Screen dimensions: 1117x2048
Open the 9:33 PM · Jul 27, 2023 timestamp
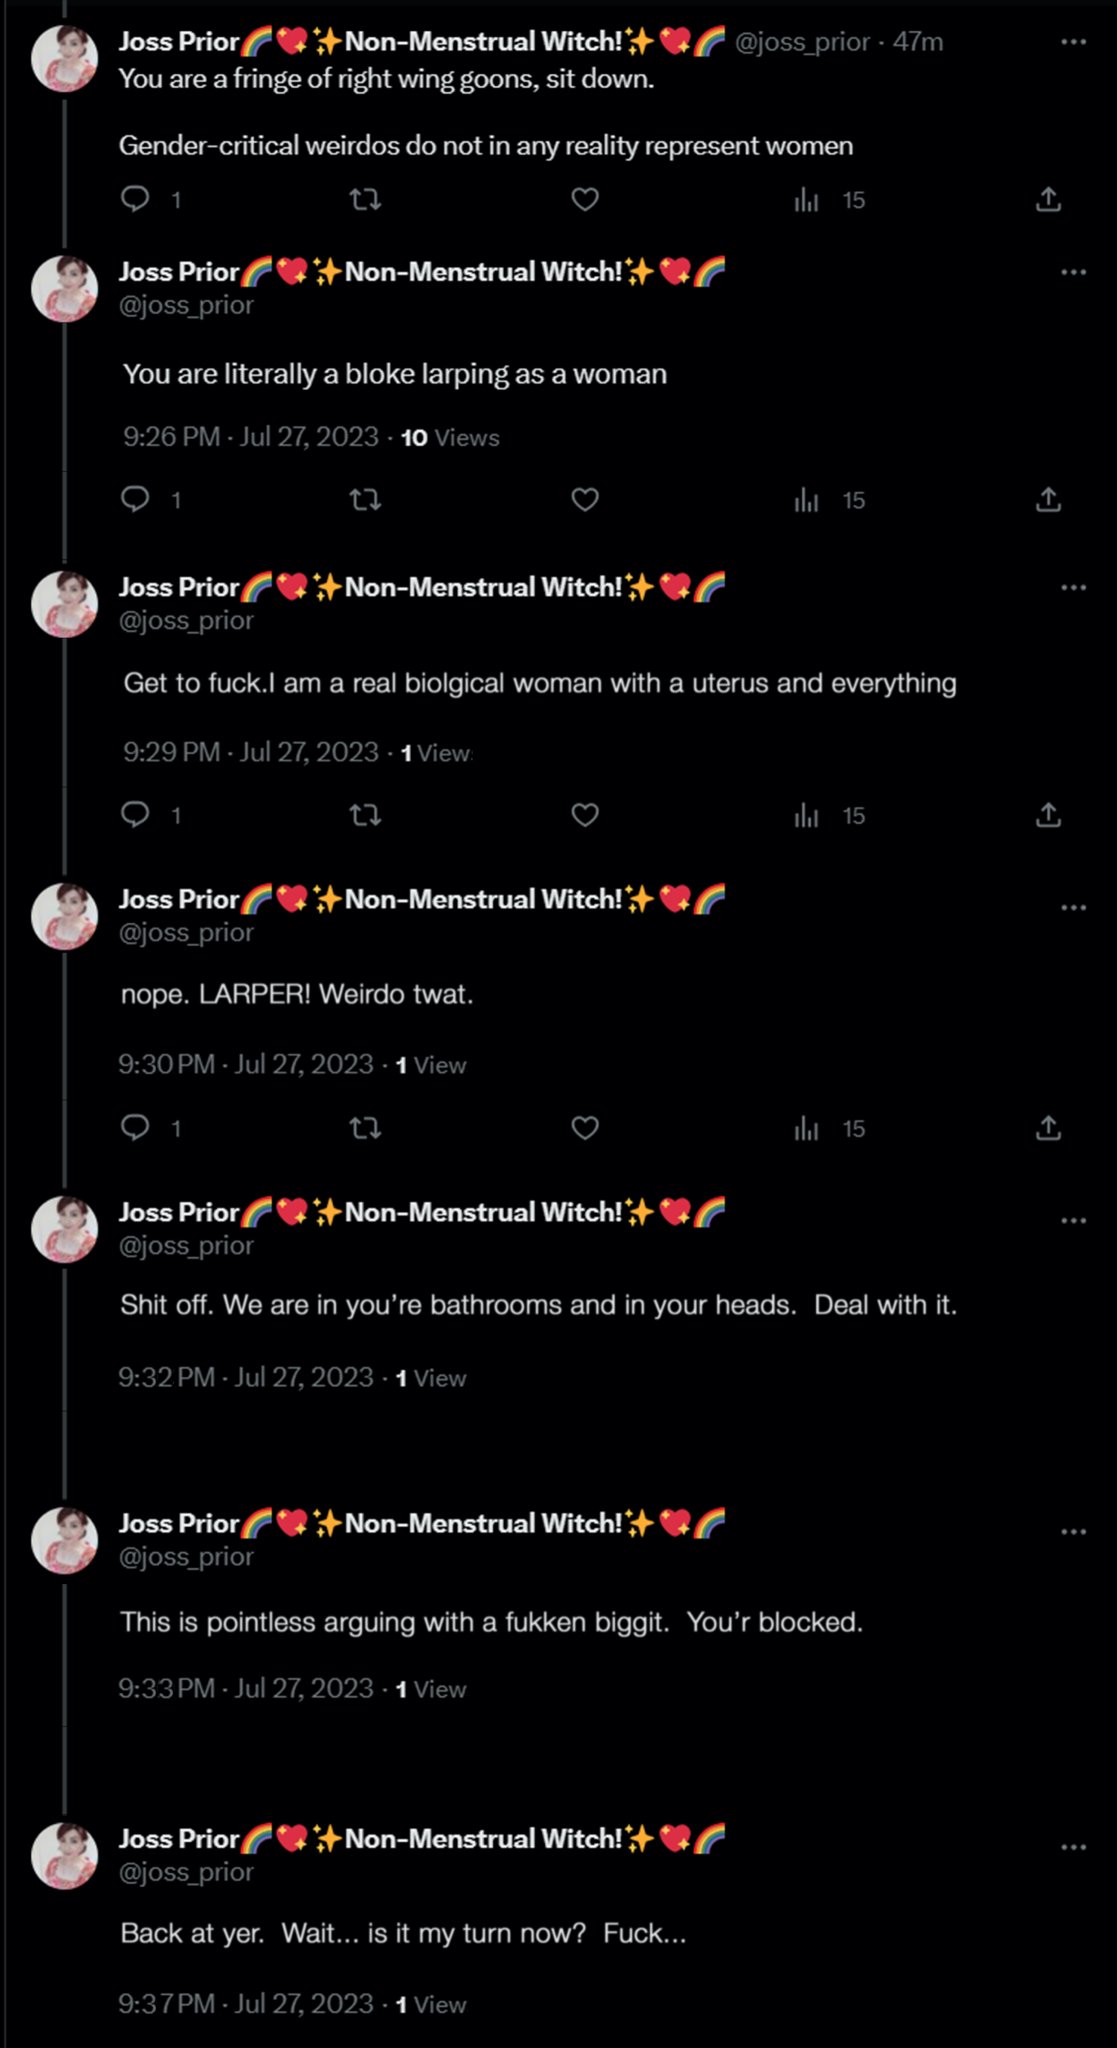click(246, 1689)
